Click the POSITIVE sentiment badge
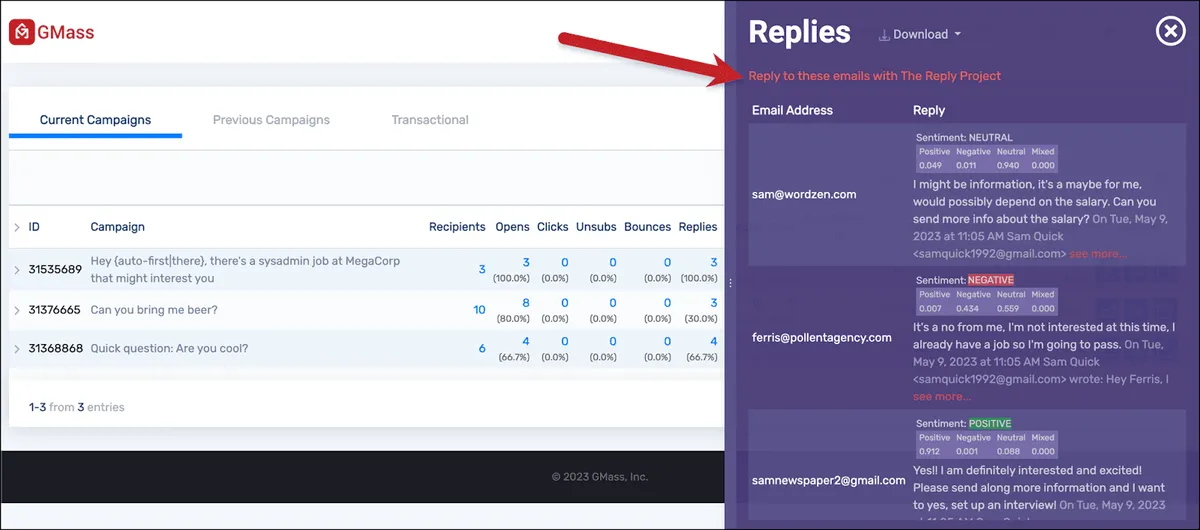 (x=990, y=424)
